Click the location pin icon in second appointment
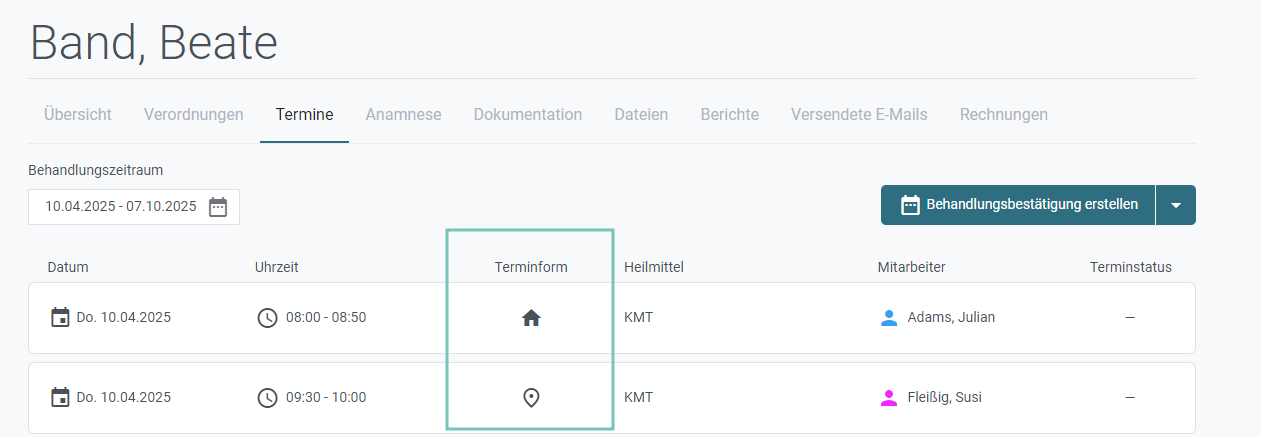 tap(531, 398)
